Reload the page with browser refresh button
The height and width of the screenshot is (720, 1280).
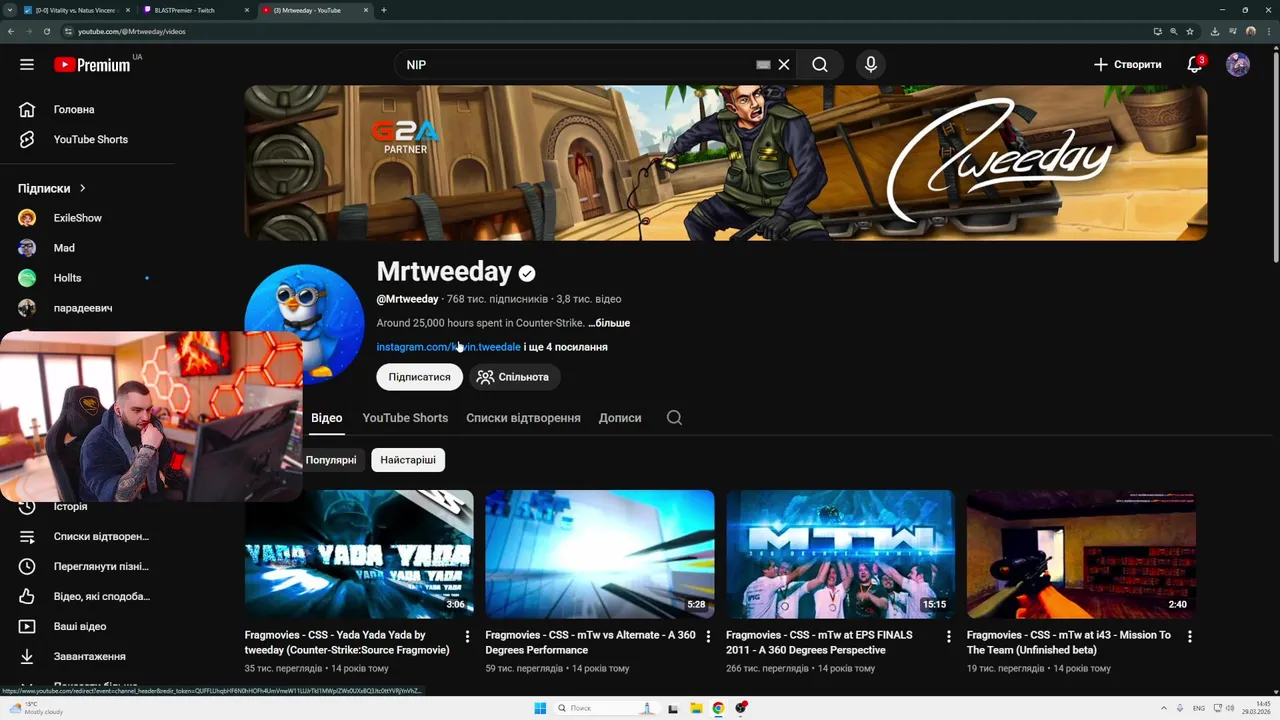46,31
